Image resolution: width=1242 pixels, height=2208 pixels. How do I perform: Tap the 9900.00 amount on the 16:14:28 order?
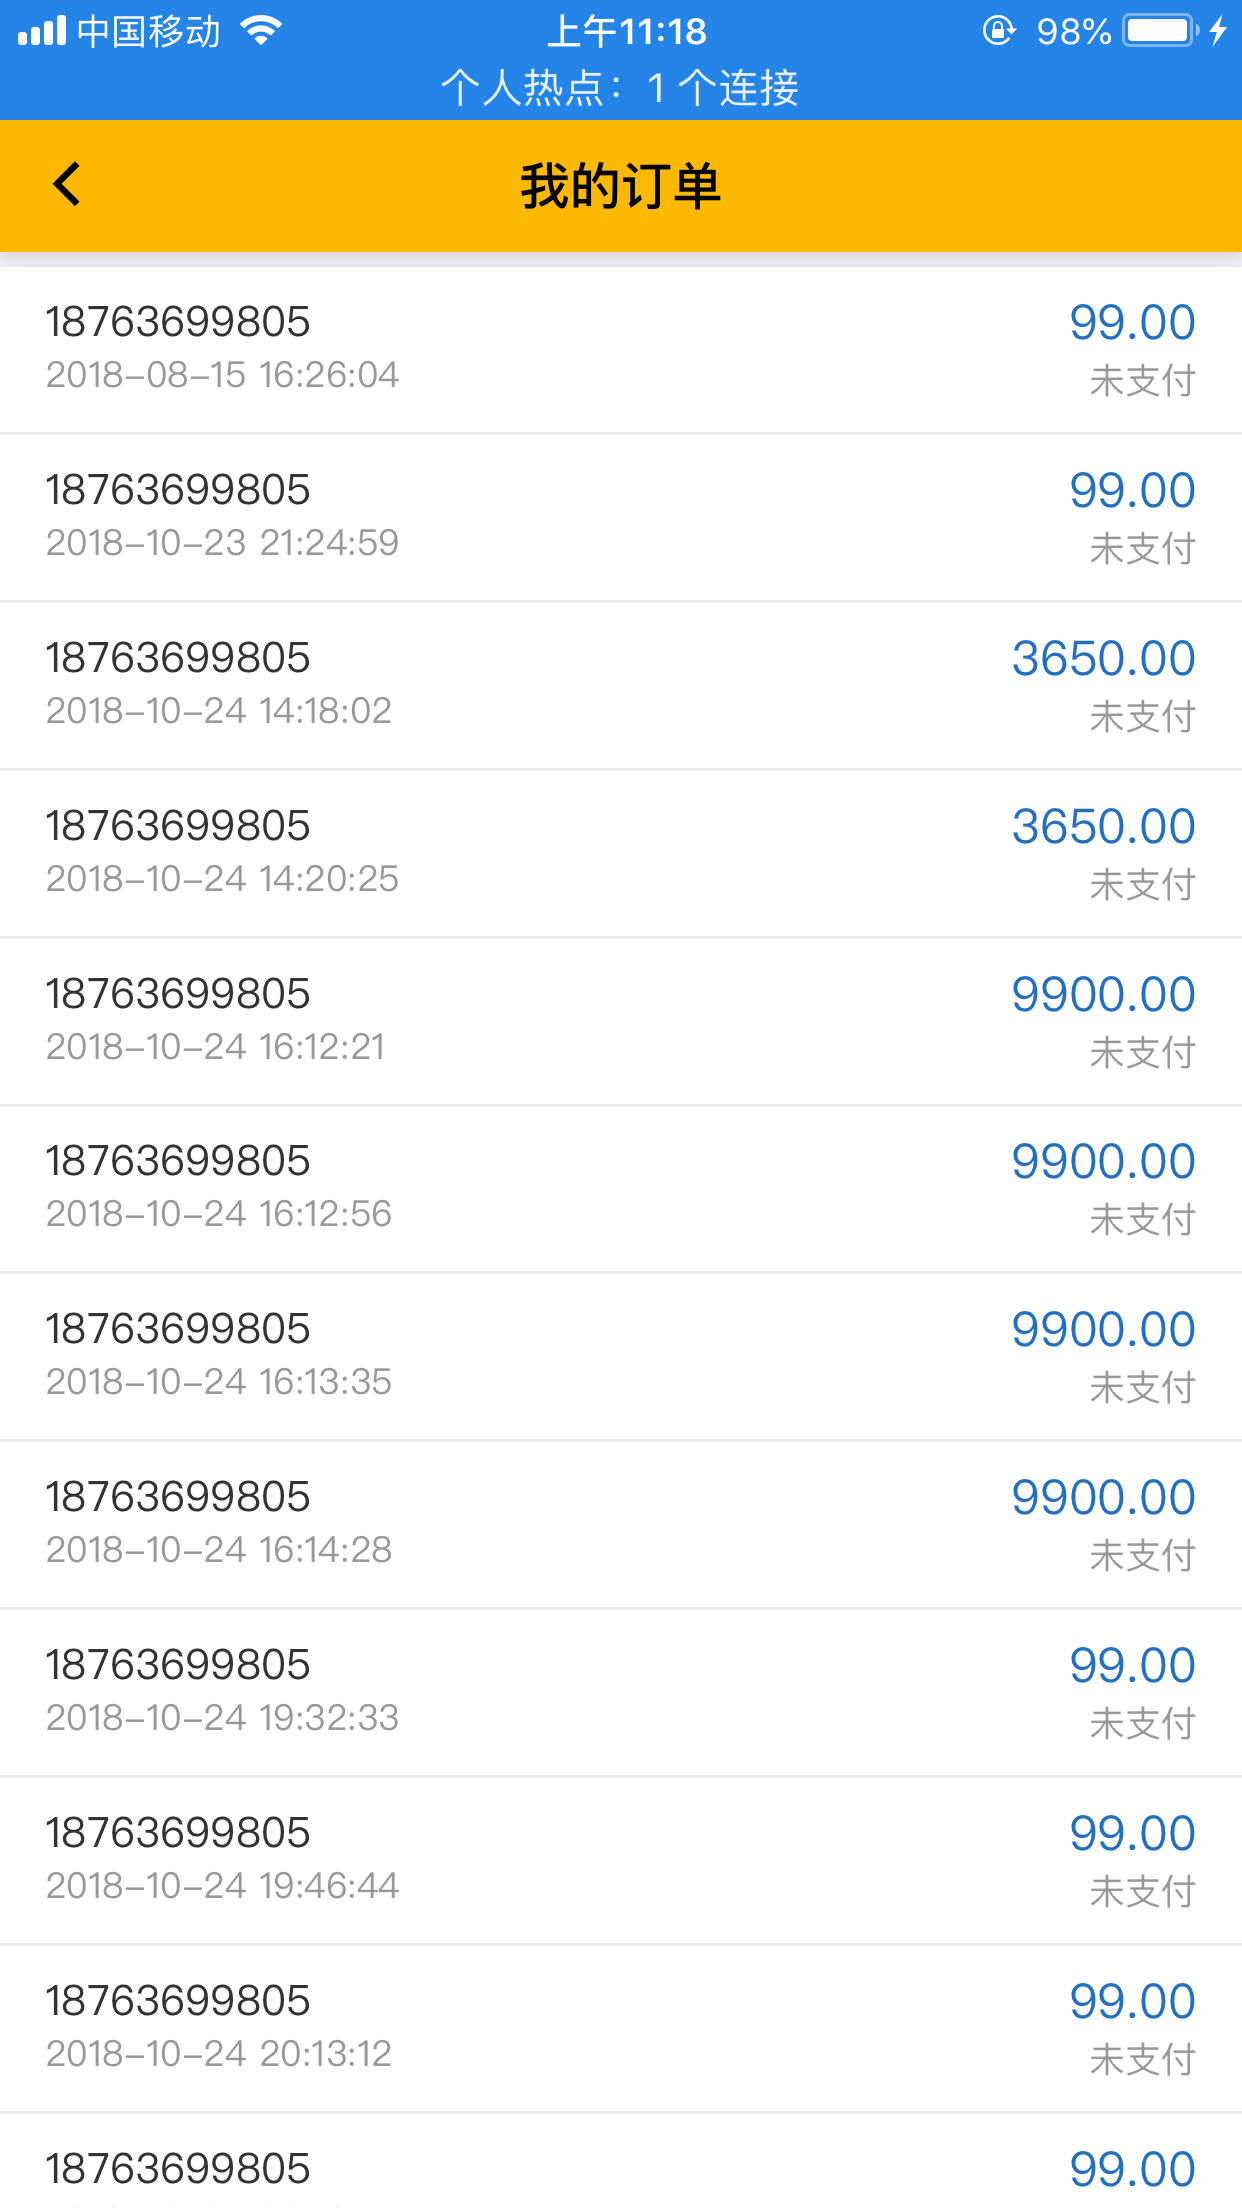1103,1498
